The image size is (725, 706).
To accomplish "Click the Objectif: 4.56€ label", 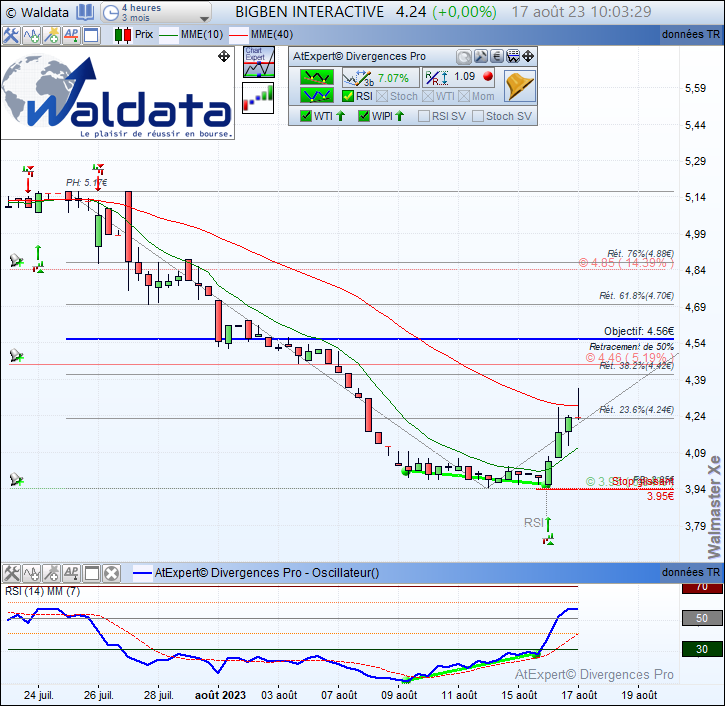I will tap(639, 331).
